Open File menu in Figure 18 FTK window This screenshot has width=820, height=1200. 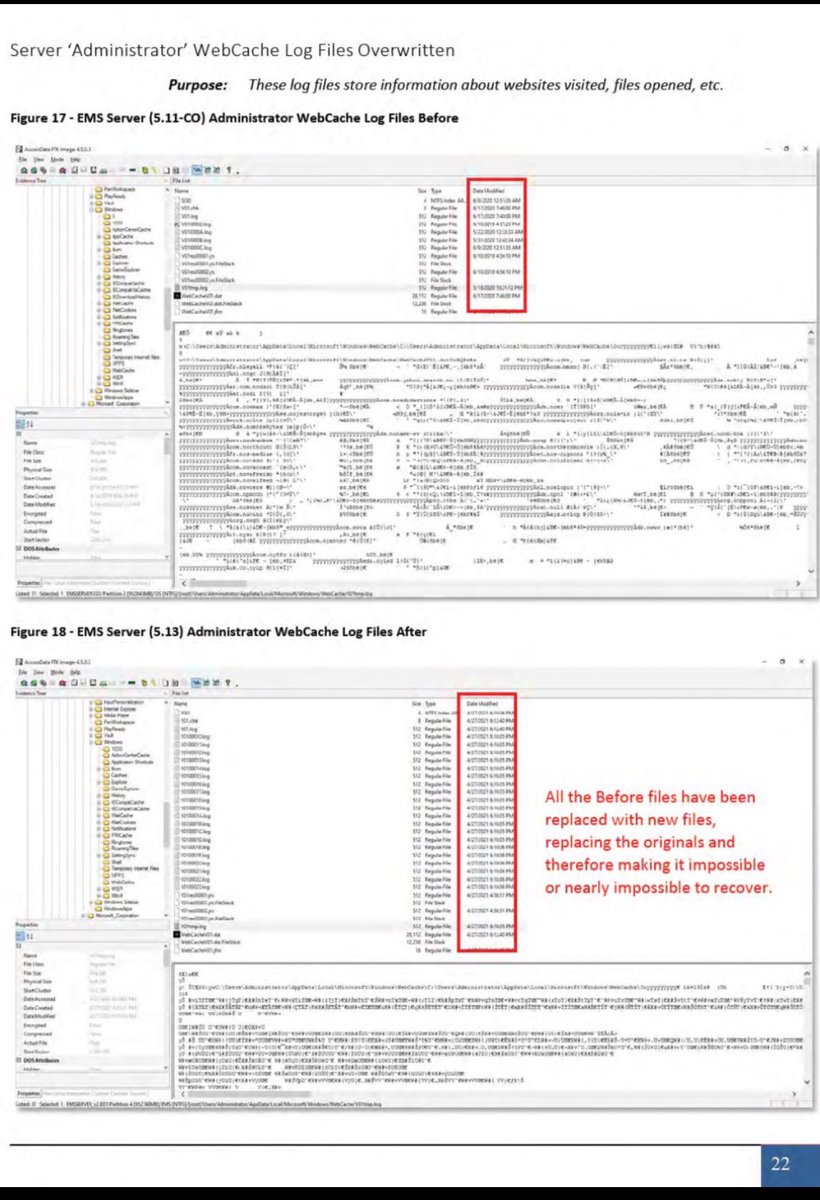[x=22, y=672]
